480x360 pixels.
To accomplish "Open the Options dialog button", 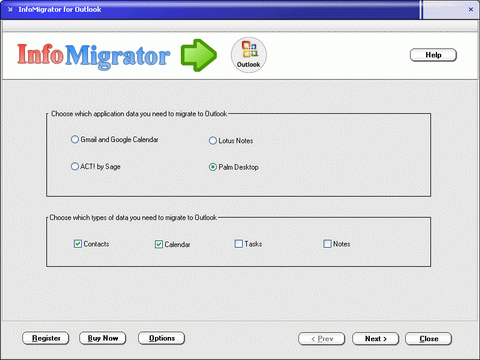I will point(162,338).
